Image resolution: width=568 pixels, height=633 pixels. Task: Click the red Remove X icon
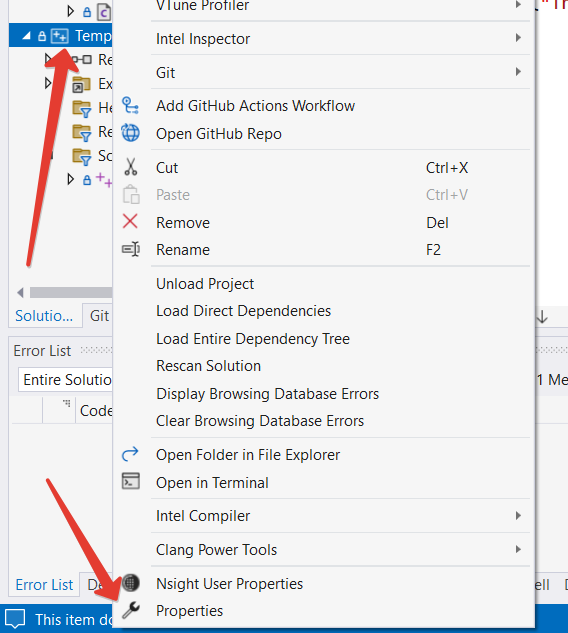tap(130, 222)
